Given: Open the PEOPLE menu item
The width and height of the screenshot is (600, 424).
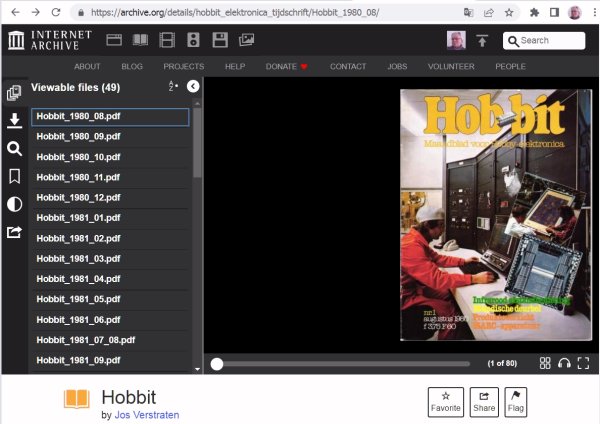Looking at the screenshot, I should [x=510, y=67].
